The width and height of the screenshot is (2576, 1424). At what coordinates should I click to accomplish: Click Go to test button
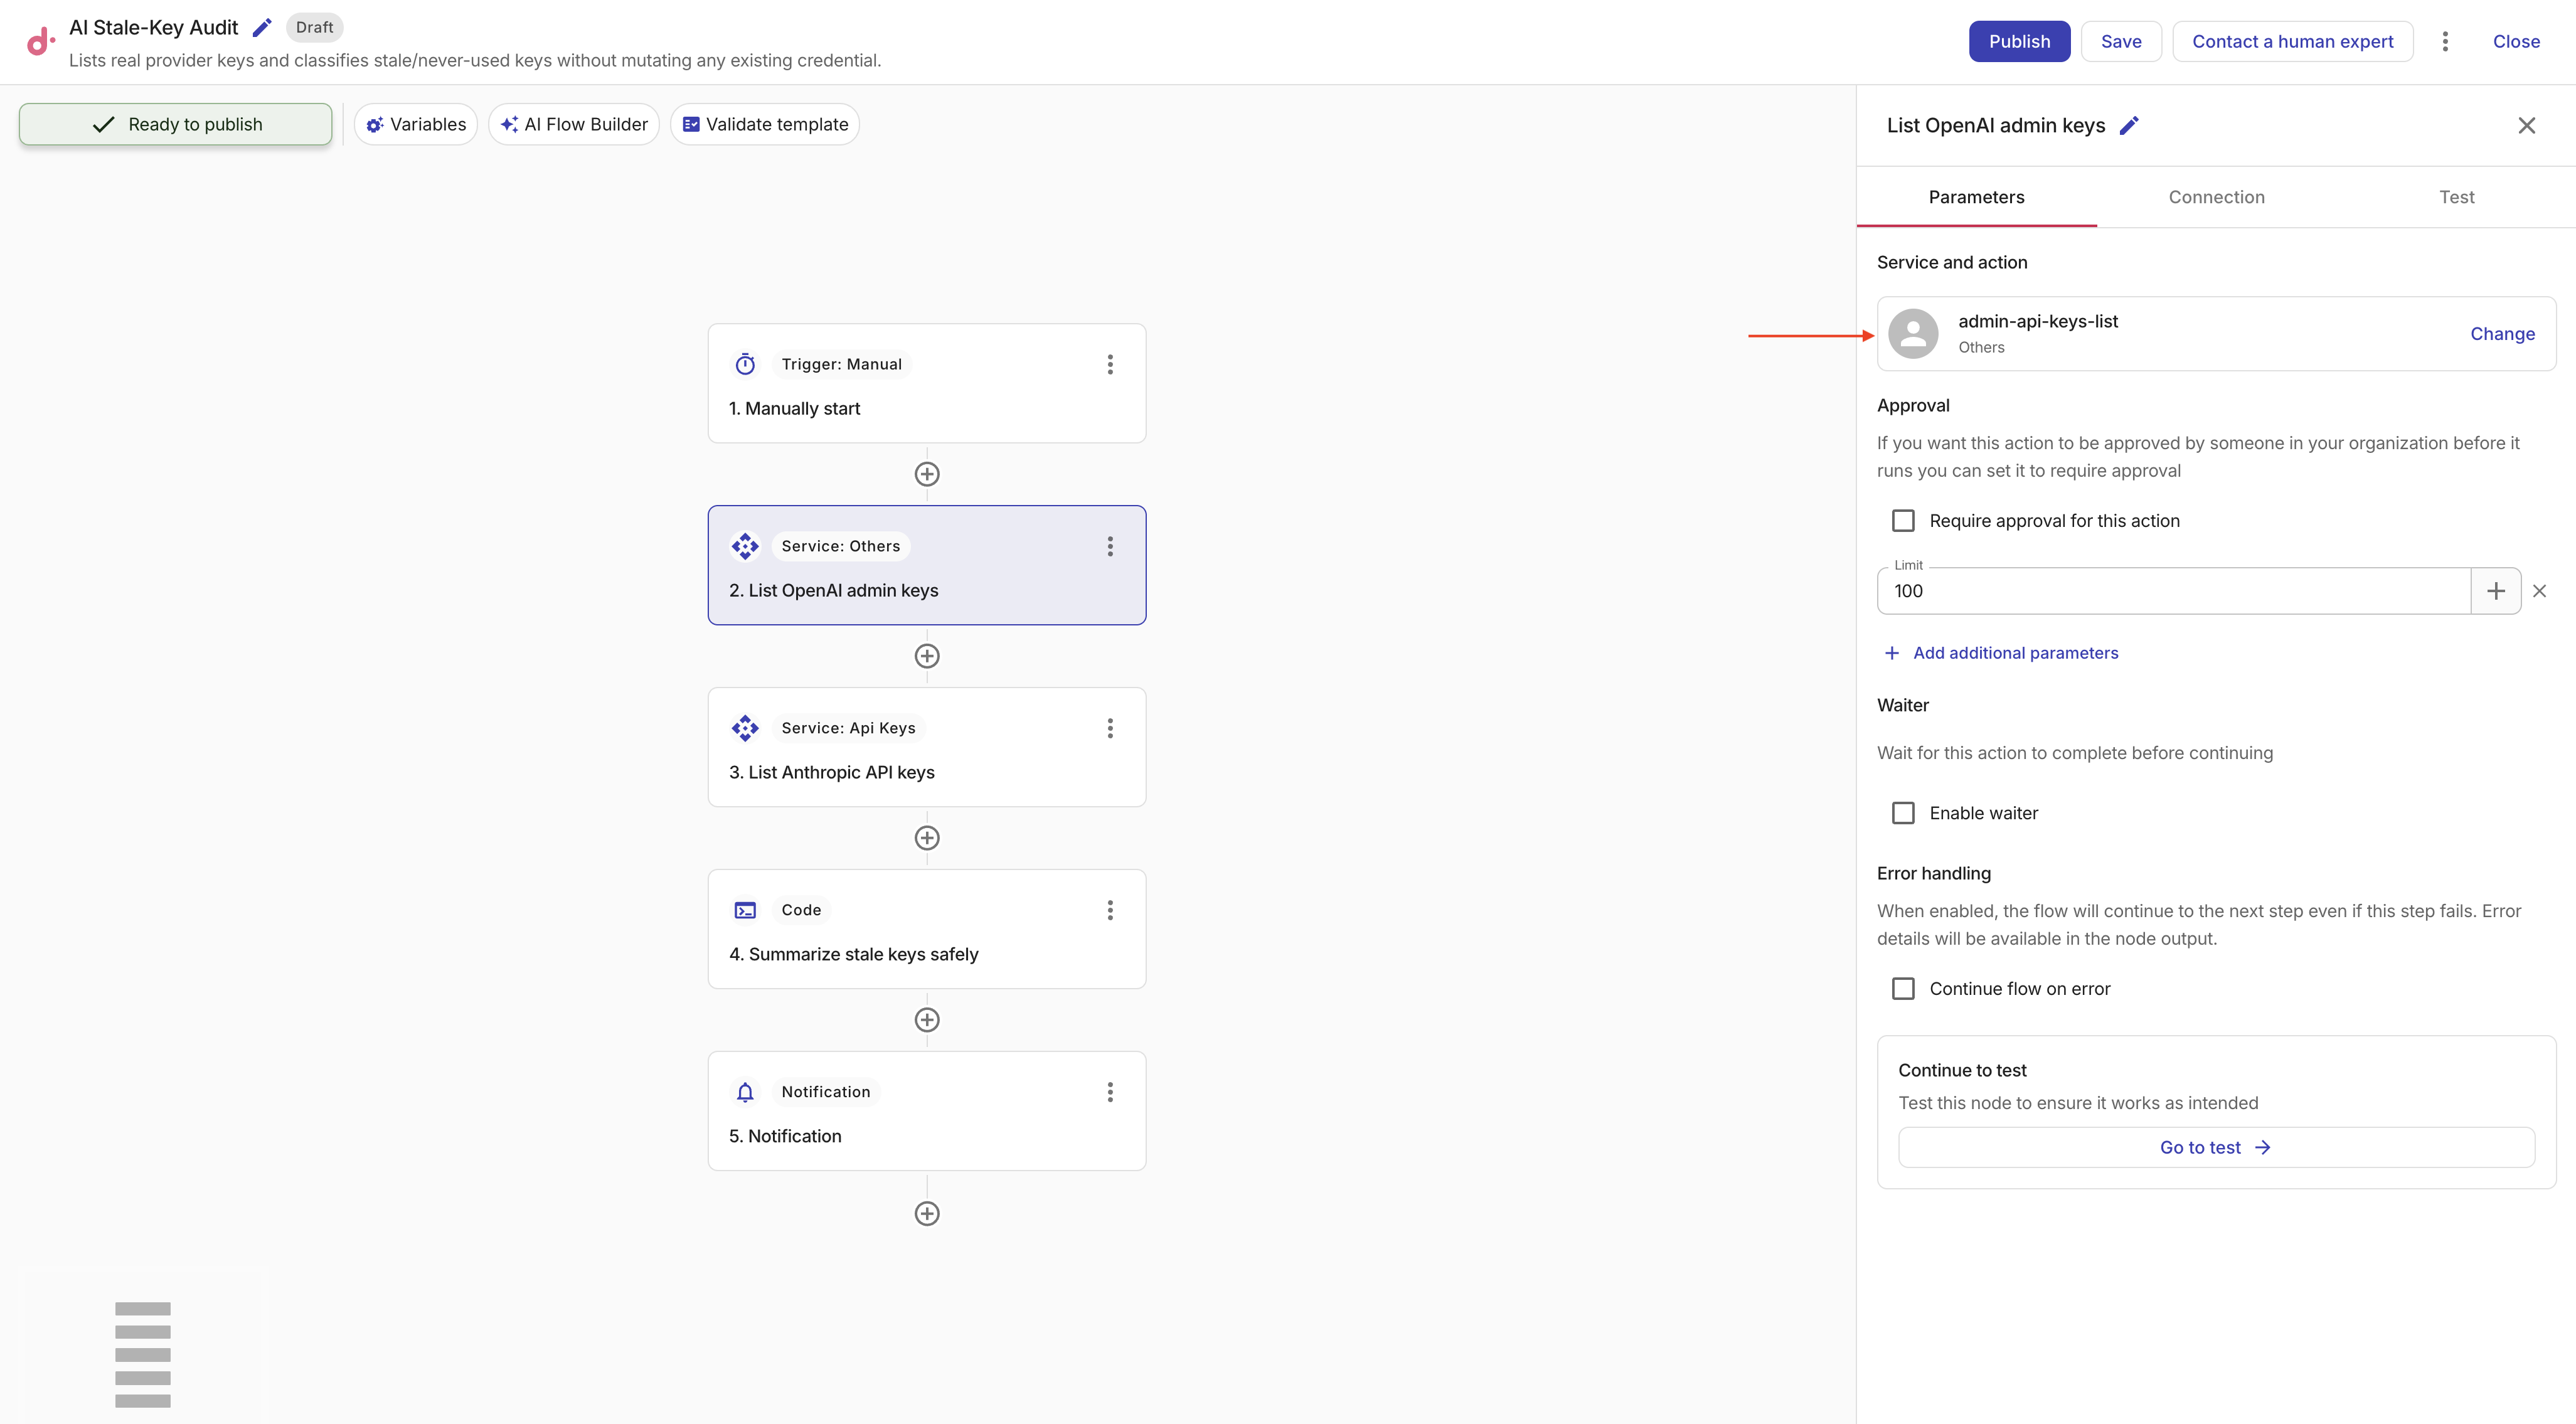(x=2216, y=1148)
